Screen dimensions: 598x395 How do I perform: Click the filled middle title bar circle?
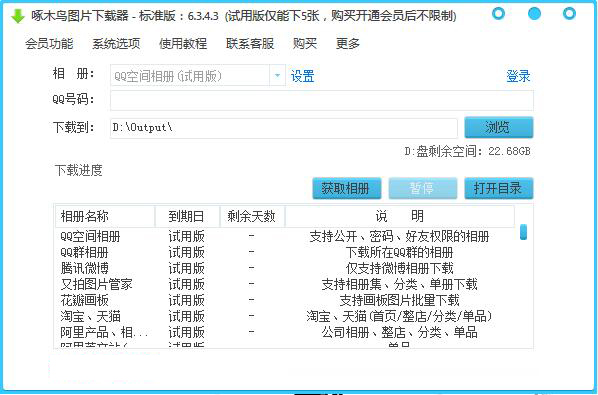pyautogui.click(x=534, y=14)
